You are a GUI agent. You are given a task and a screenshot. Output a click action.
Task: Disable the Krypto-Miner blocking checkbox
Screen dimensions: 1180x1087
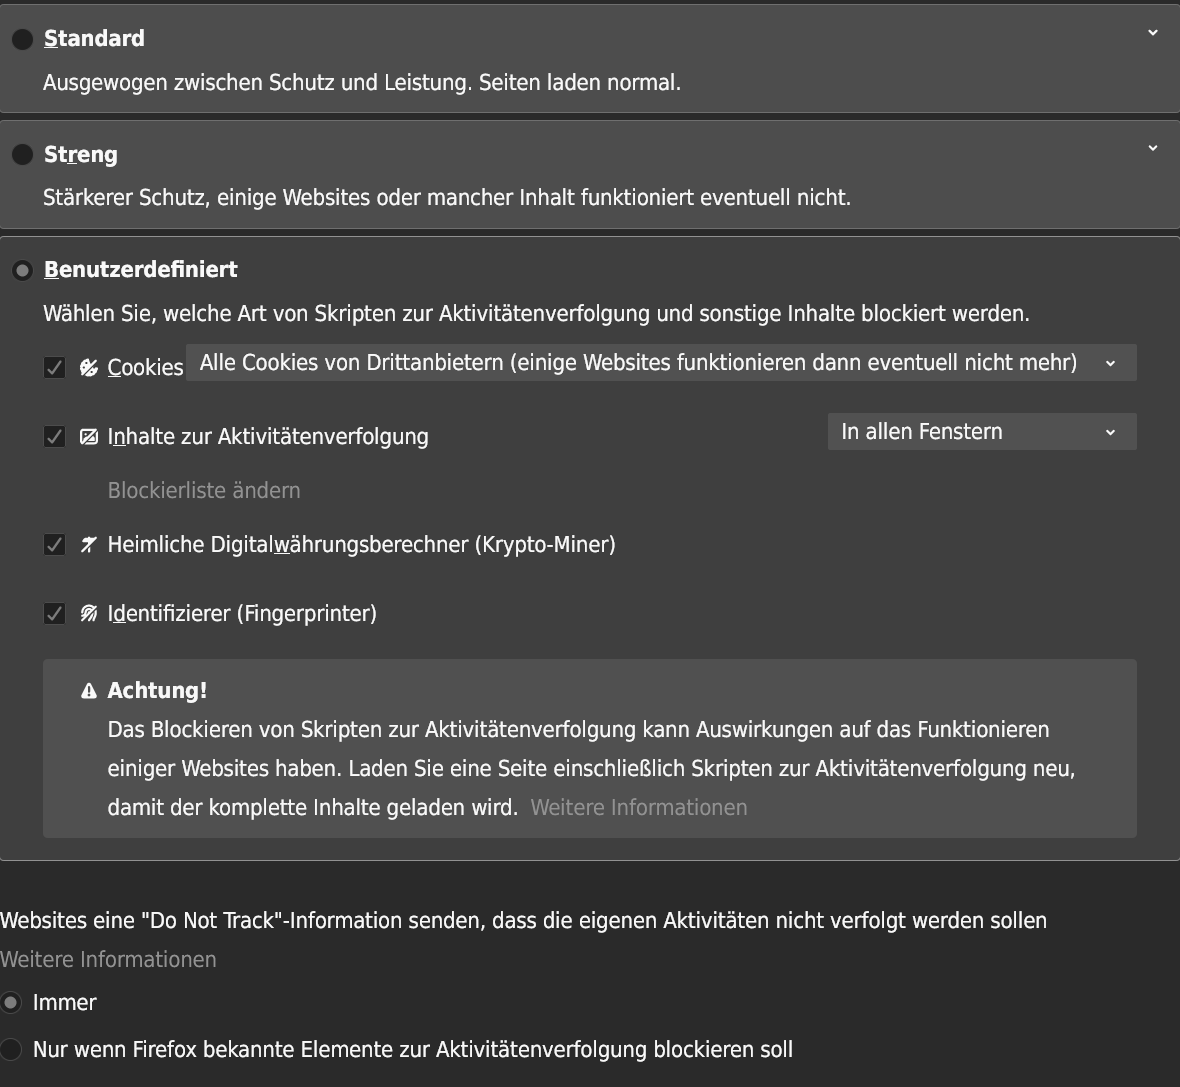pos(55,545)
